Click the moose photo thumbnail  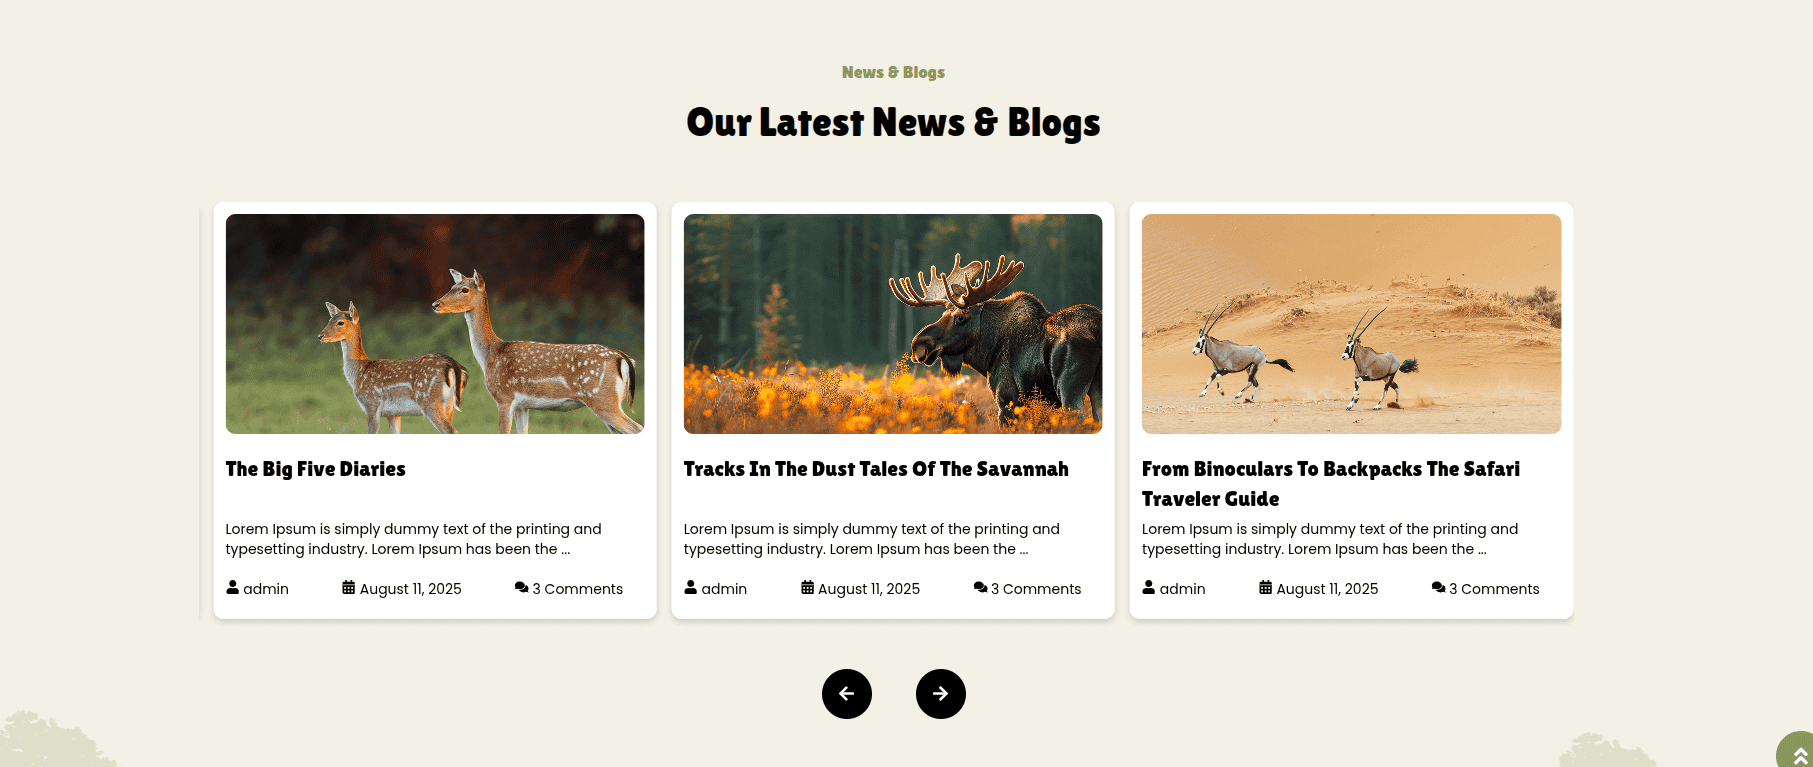(893, 324)
